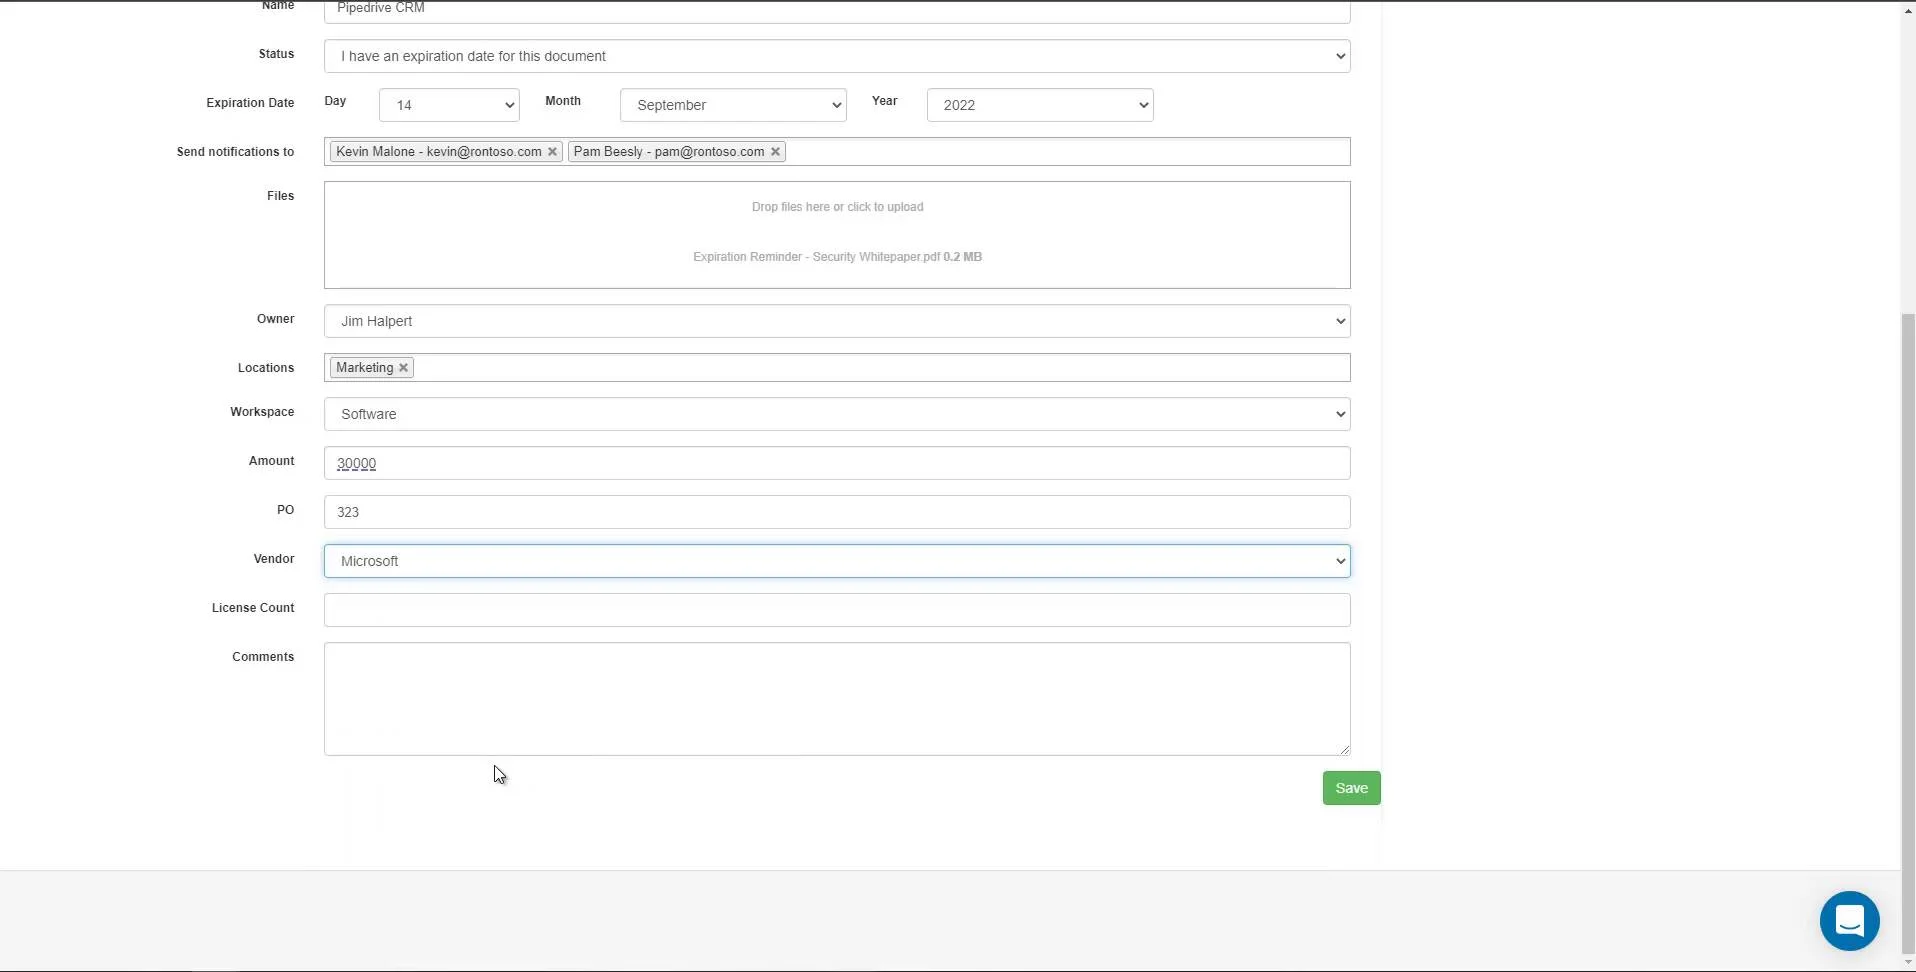Remove Kevin Malone from notification recipients
This screenshot has width=1916, height=972.
pyautogui.click(x=553, y=152)
